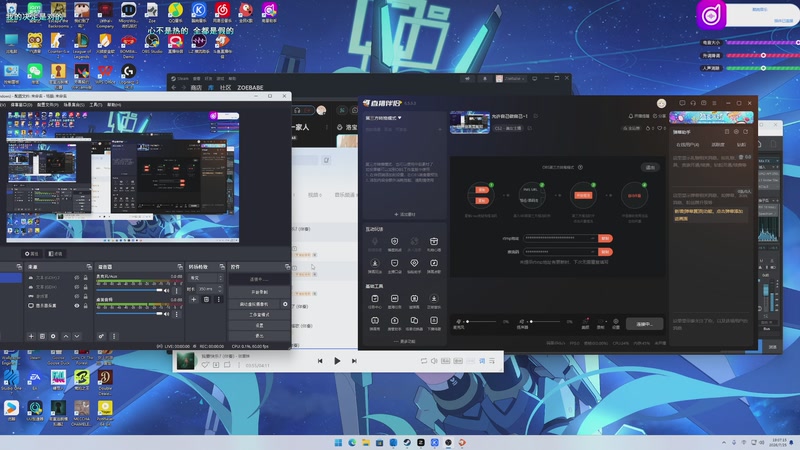
Task: Go back in the Steam window
Action: (x=174, y=88)
